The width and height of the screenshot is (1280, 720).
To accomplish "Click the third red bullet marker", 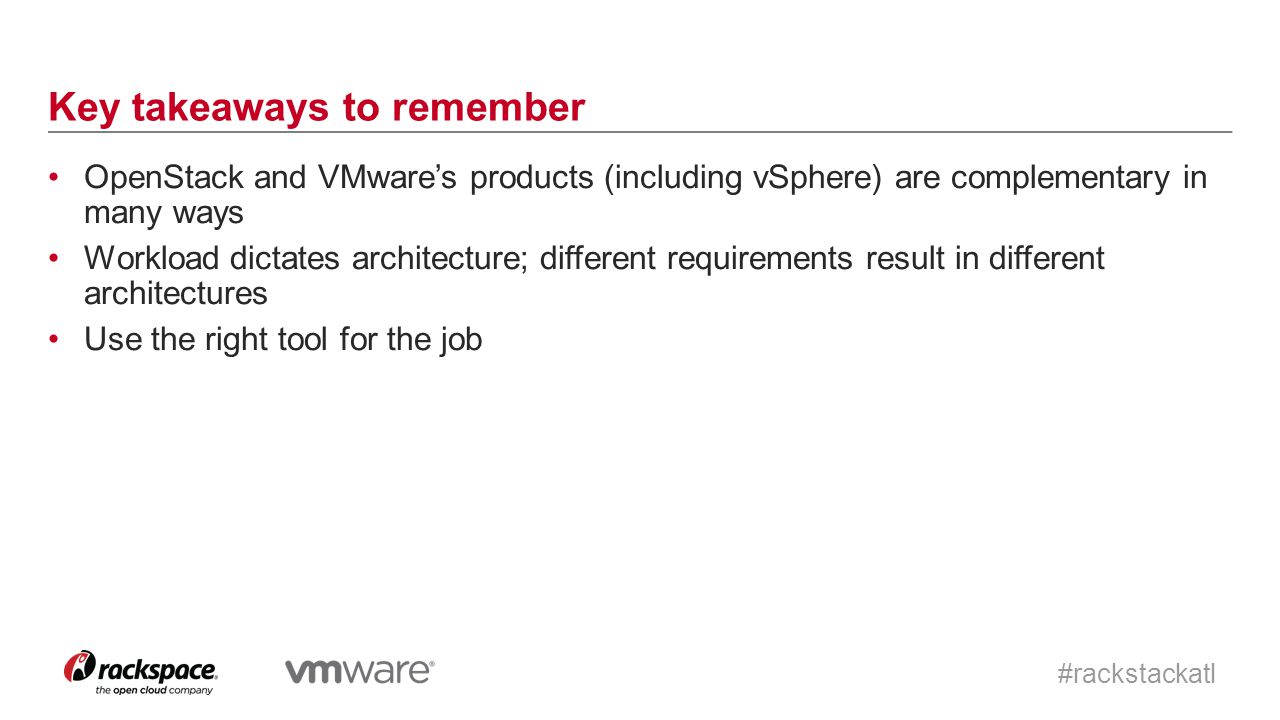I will coord(54,340).
